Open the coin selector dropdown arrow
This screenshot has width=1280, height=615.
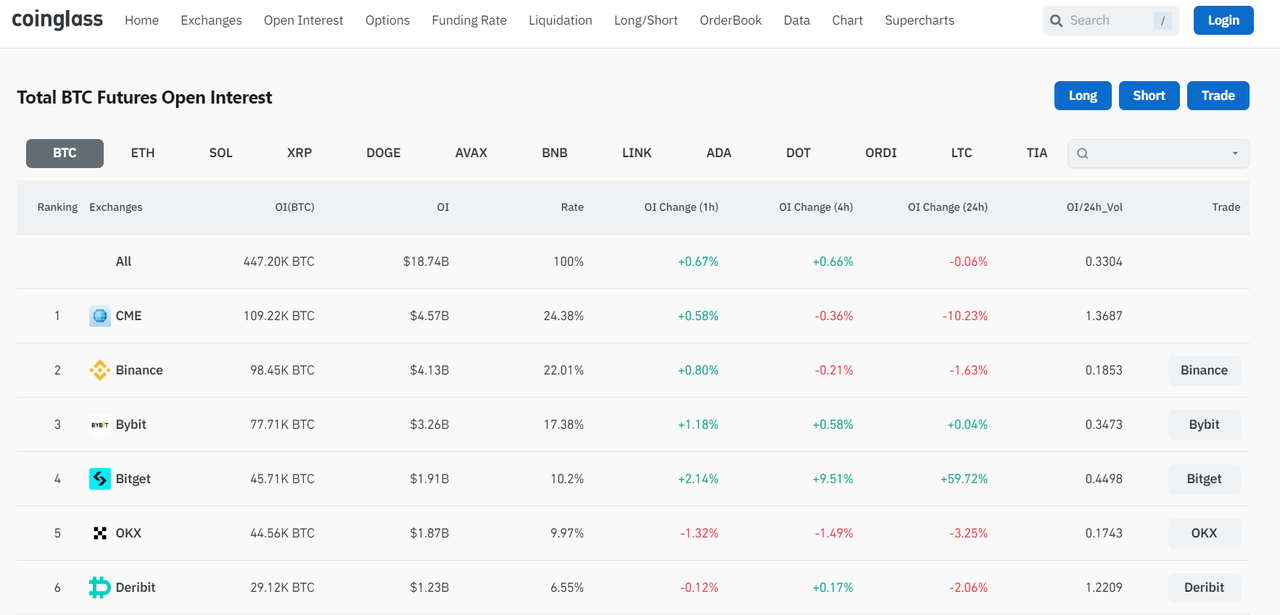point(1235,153)
